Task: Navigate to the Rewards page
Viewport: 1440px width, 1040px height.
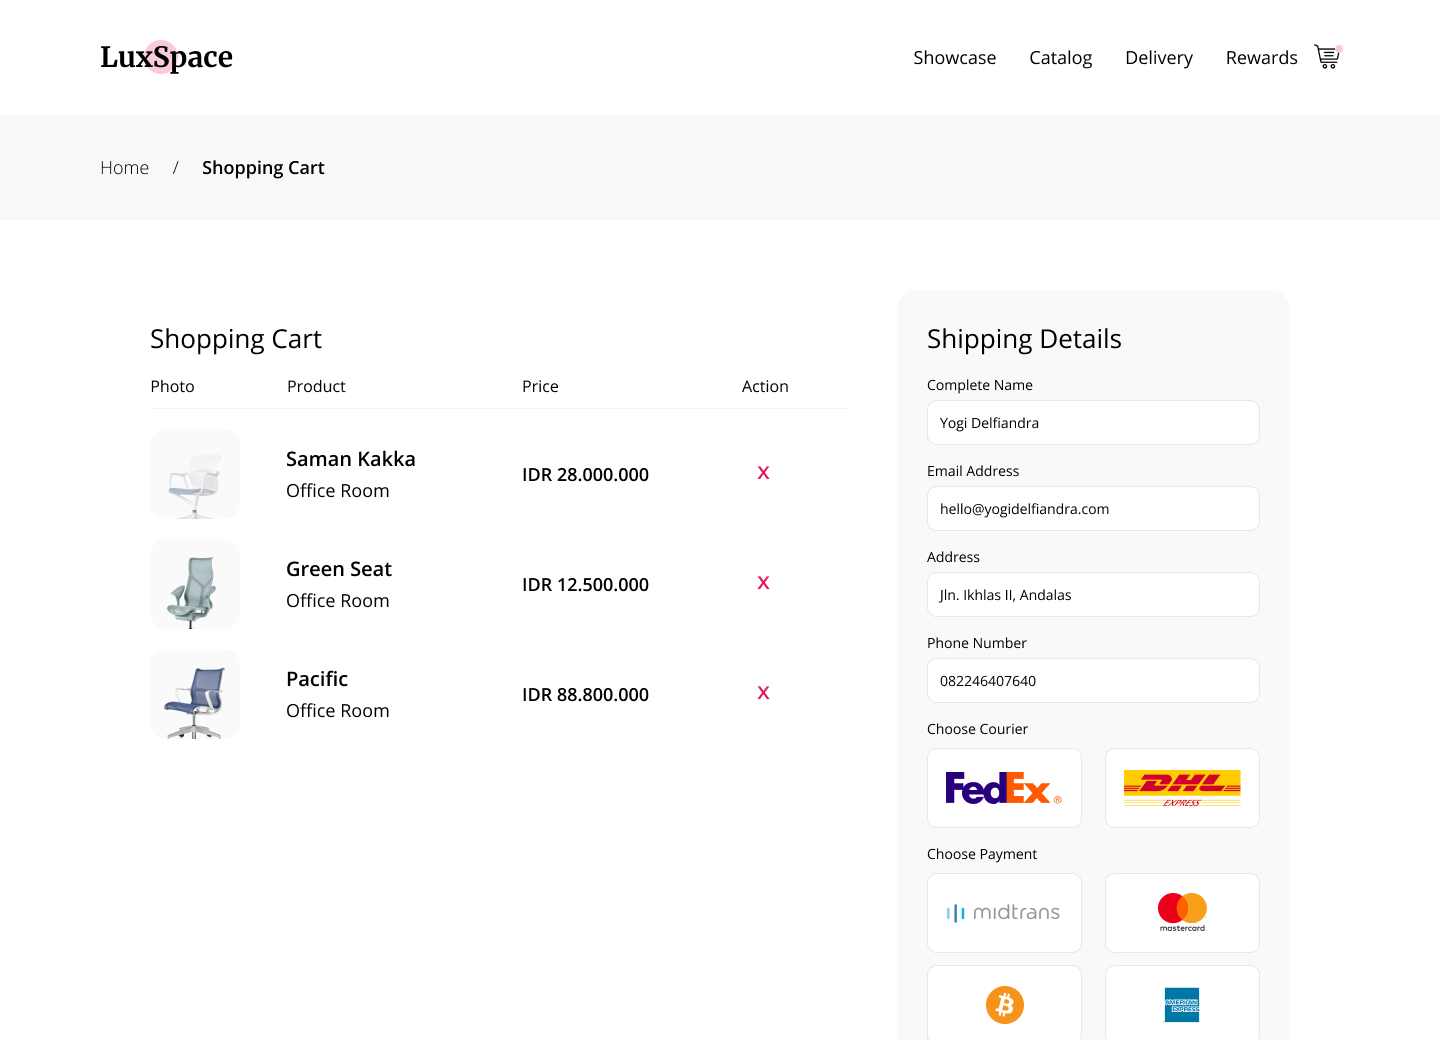Action: click(1261, 58)
